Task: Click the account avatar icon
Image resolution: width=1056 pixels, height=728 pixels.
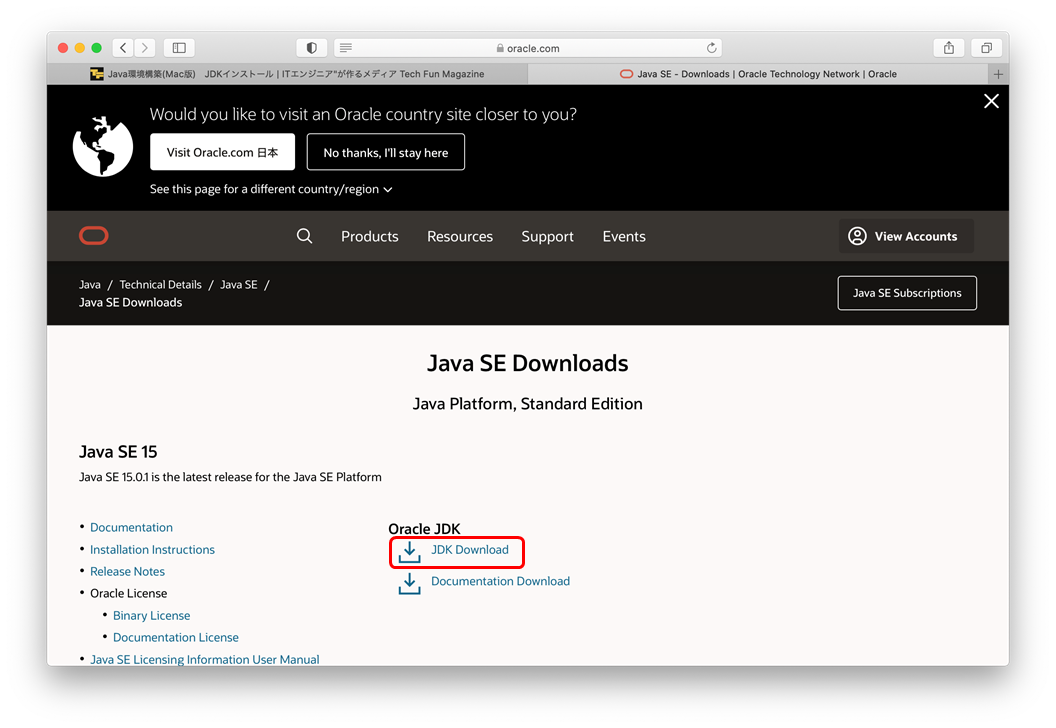Action: point(857,236)
